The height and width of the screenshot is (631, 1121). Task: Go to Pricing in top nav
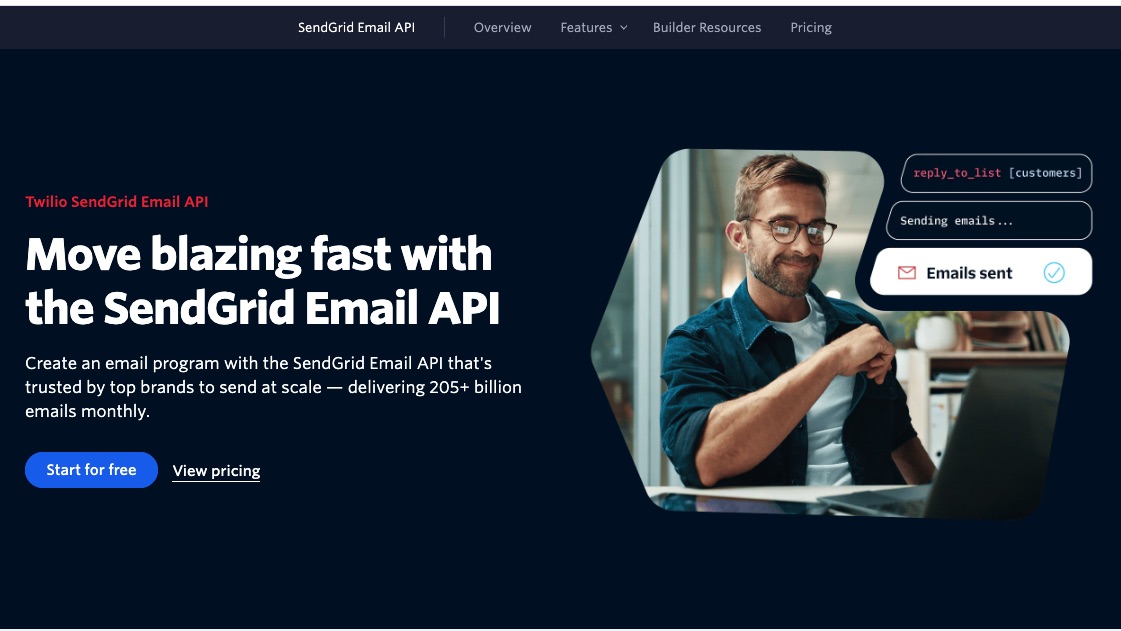tap(811, 27)
